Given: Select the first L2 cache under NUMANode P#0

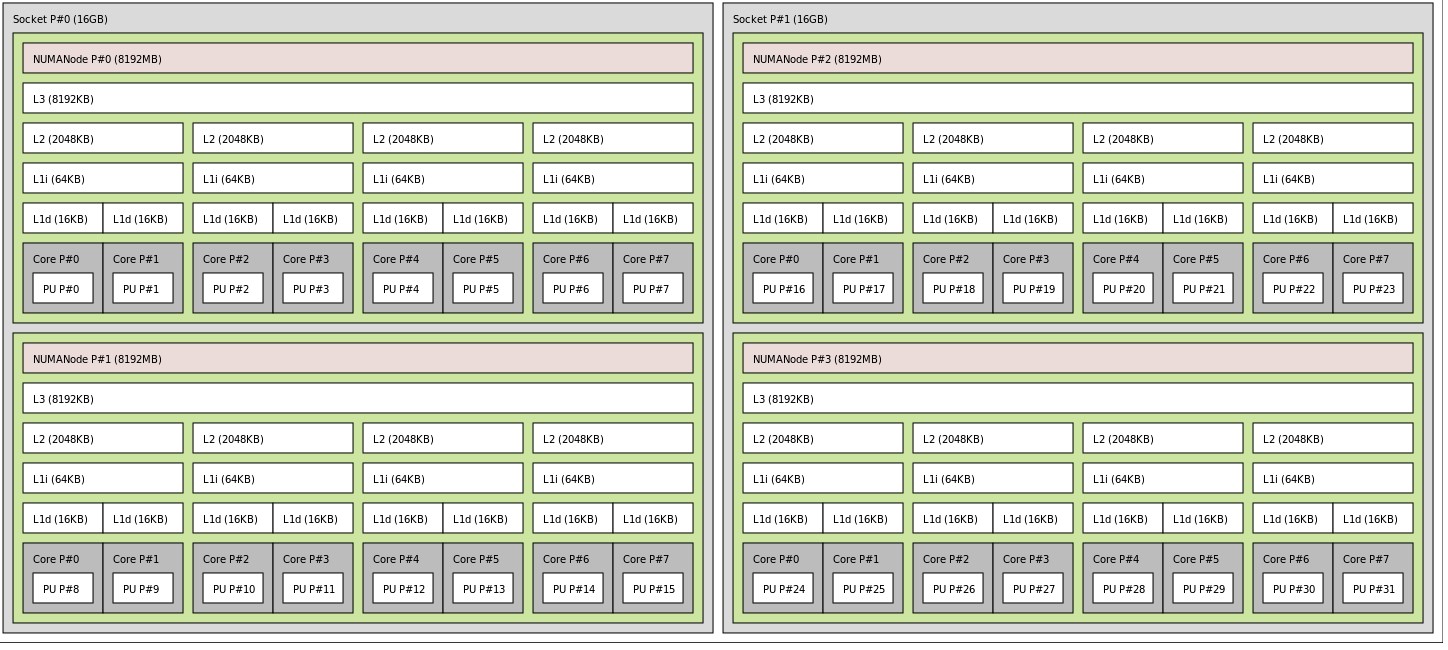Looking at the screenshot, I should click(102, 137).
